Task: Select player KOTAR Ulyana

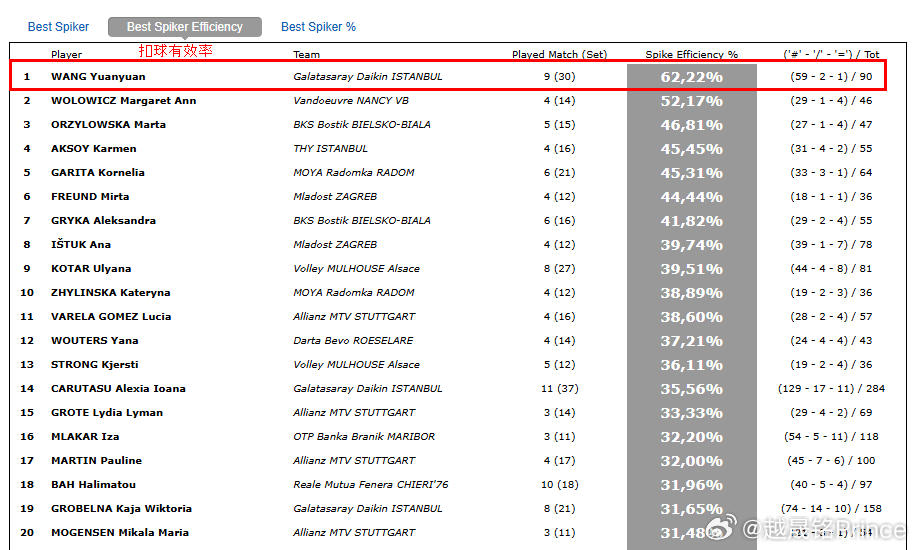Action: click(91, 268)
